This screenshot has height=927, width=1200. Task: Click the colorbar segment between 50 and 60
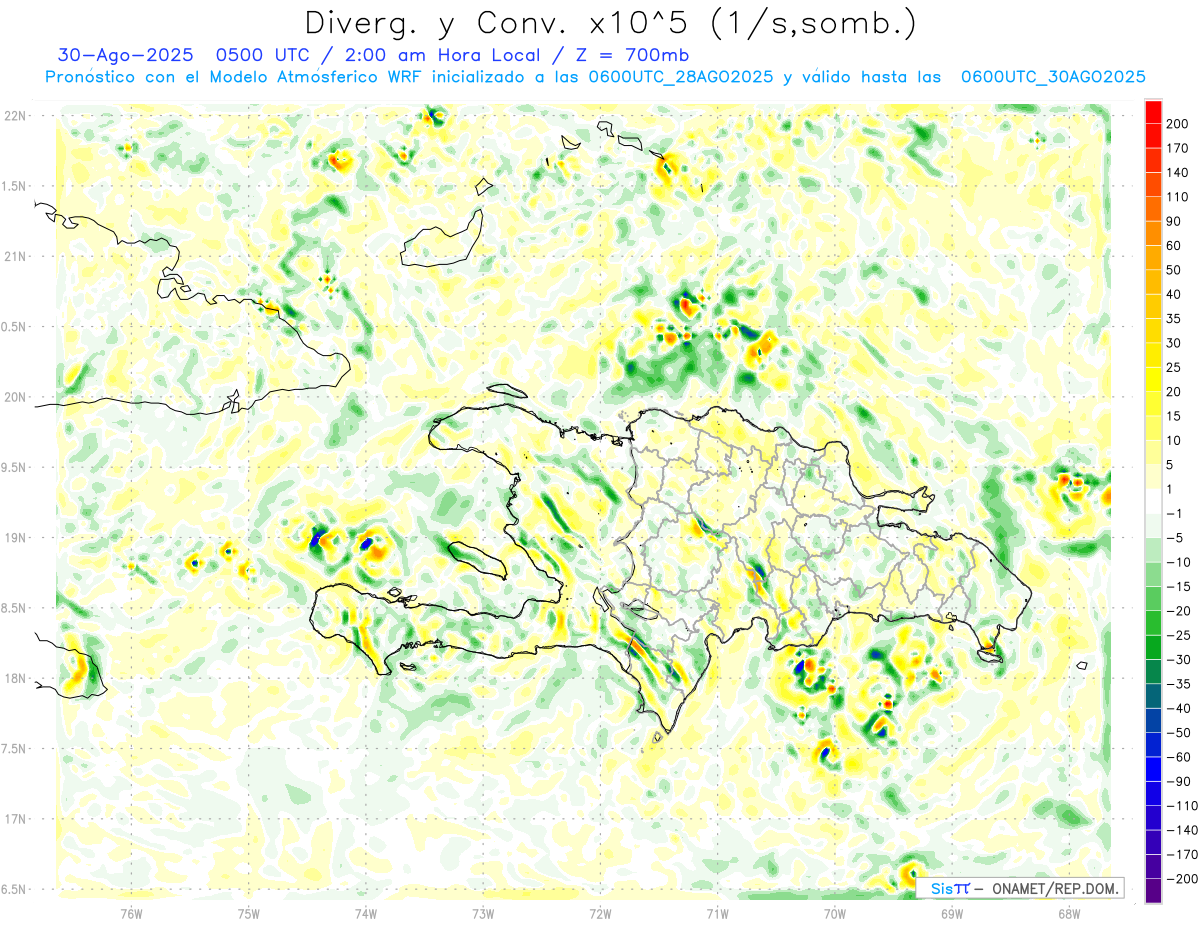(x=1153, y=258)
